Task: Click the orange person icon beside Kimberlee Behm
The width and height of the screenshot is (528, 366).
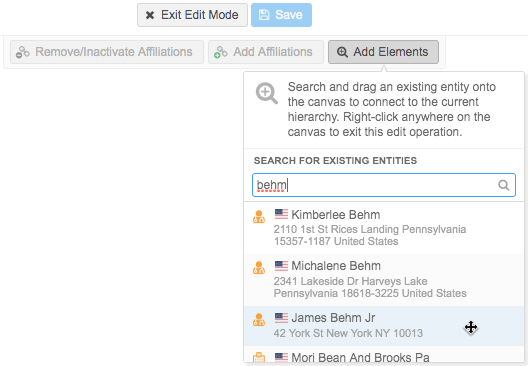Action: [259, 217]
